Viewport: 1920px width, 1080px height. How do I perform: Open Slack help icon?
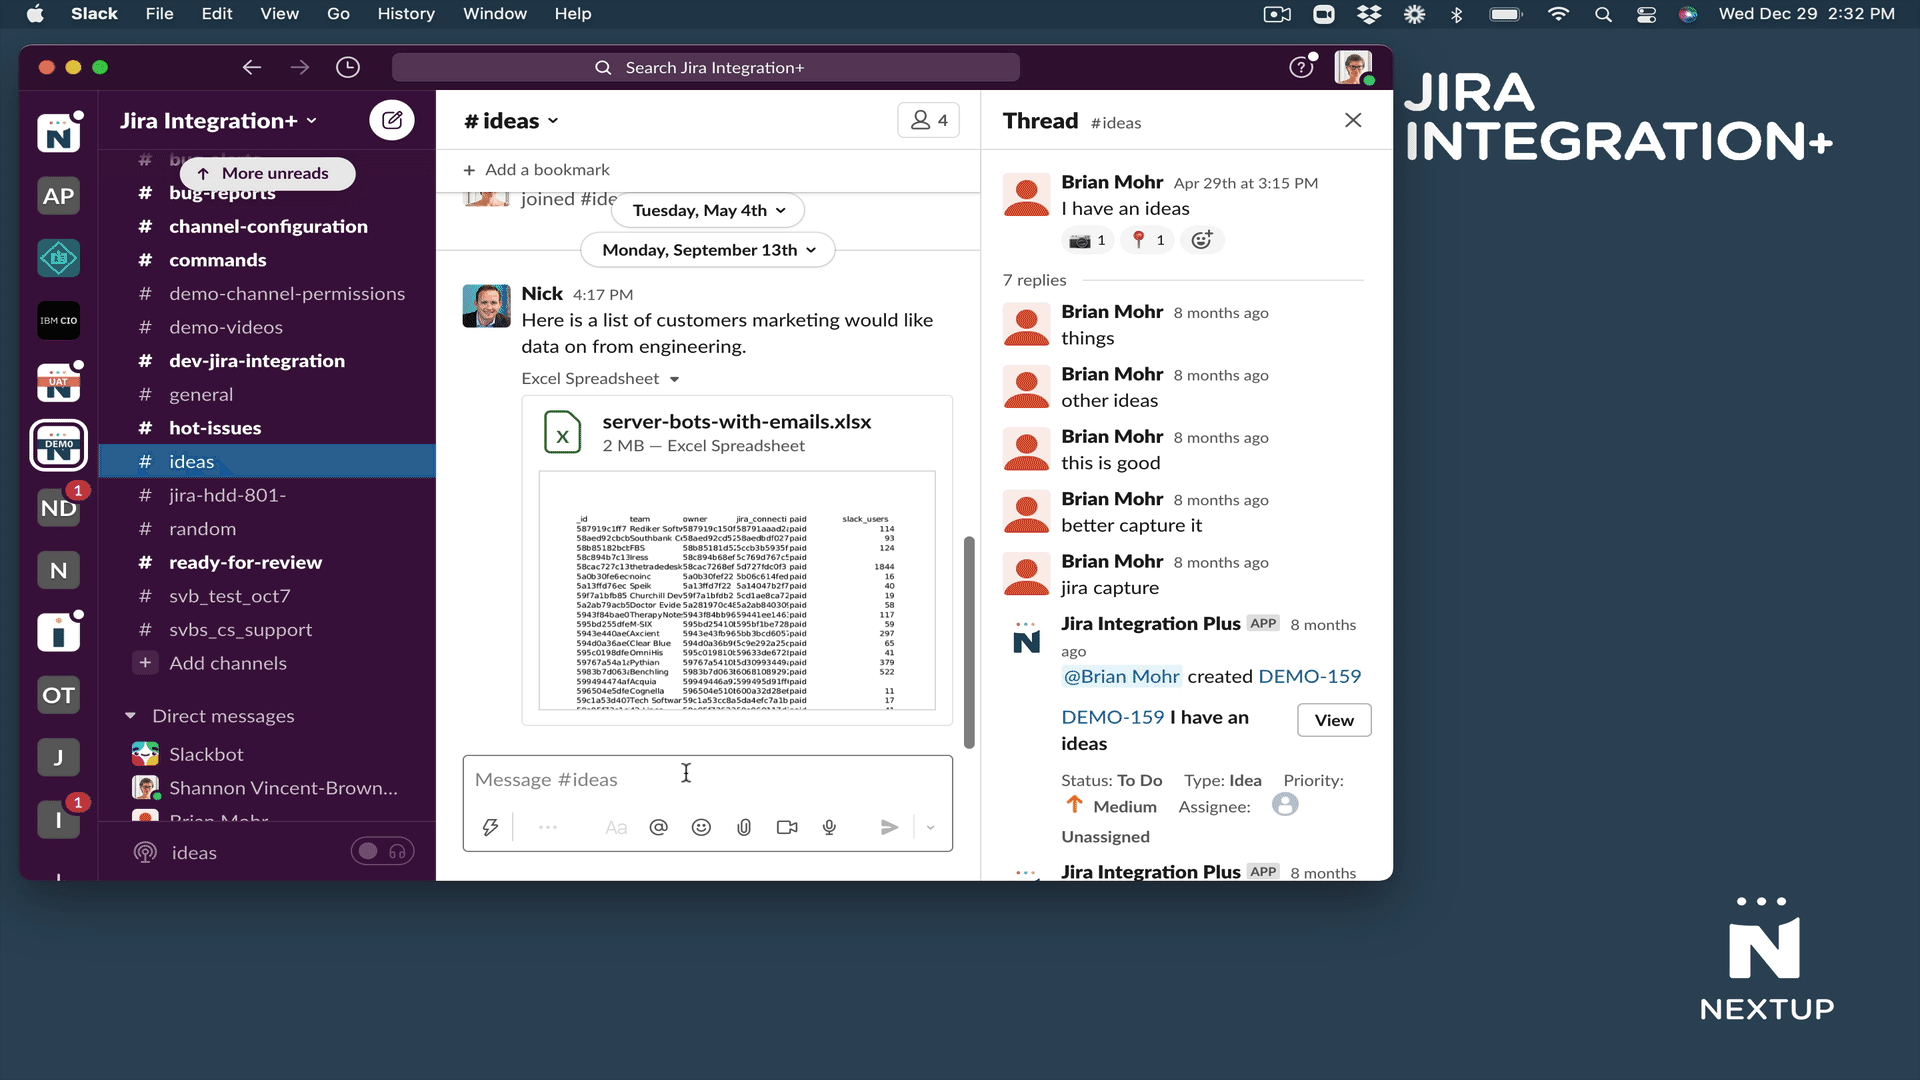[1301, 67]
